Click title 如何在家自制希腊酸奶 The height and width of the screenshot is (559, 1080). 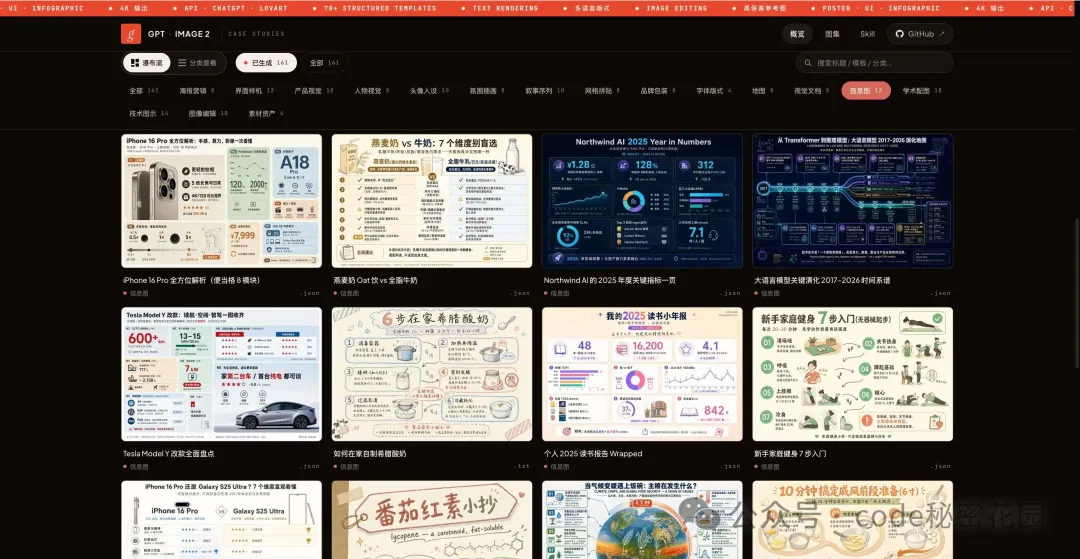click(370, 454)
